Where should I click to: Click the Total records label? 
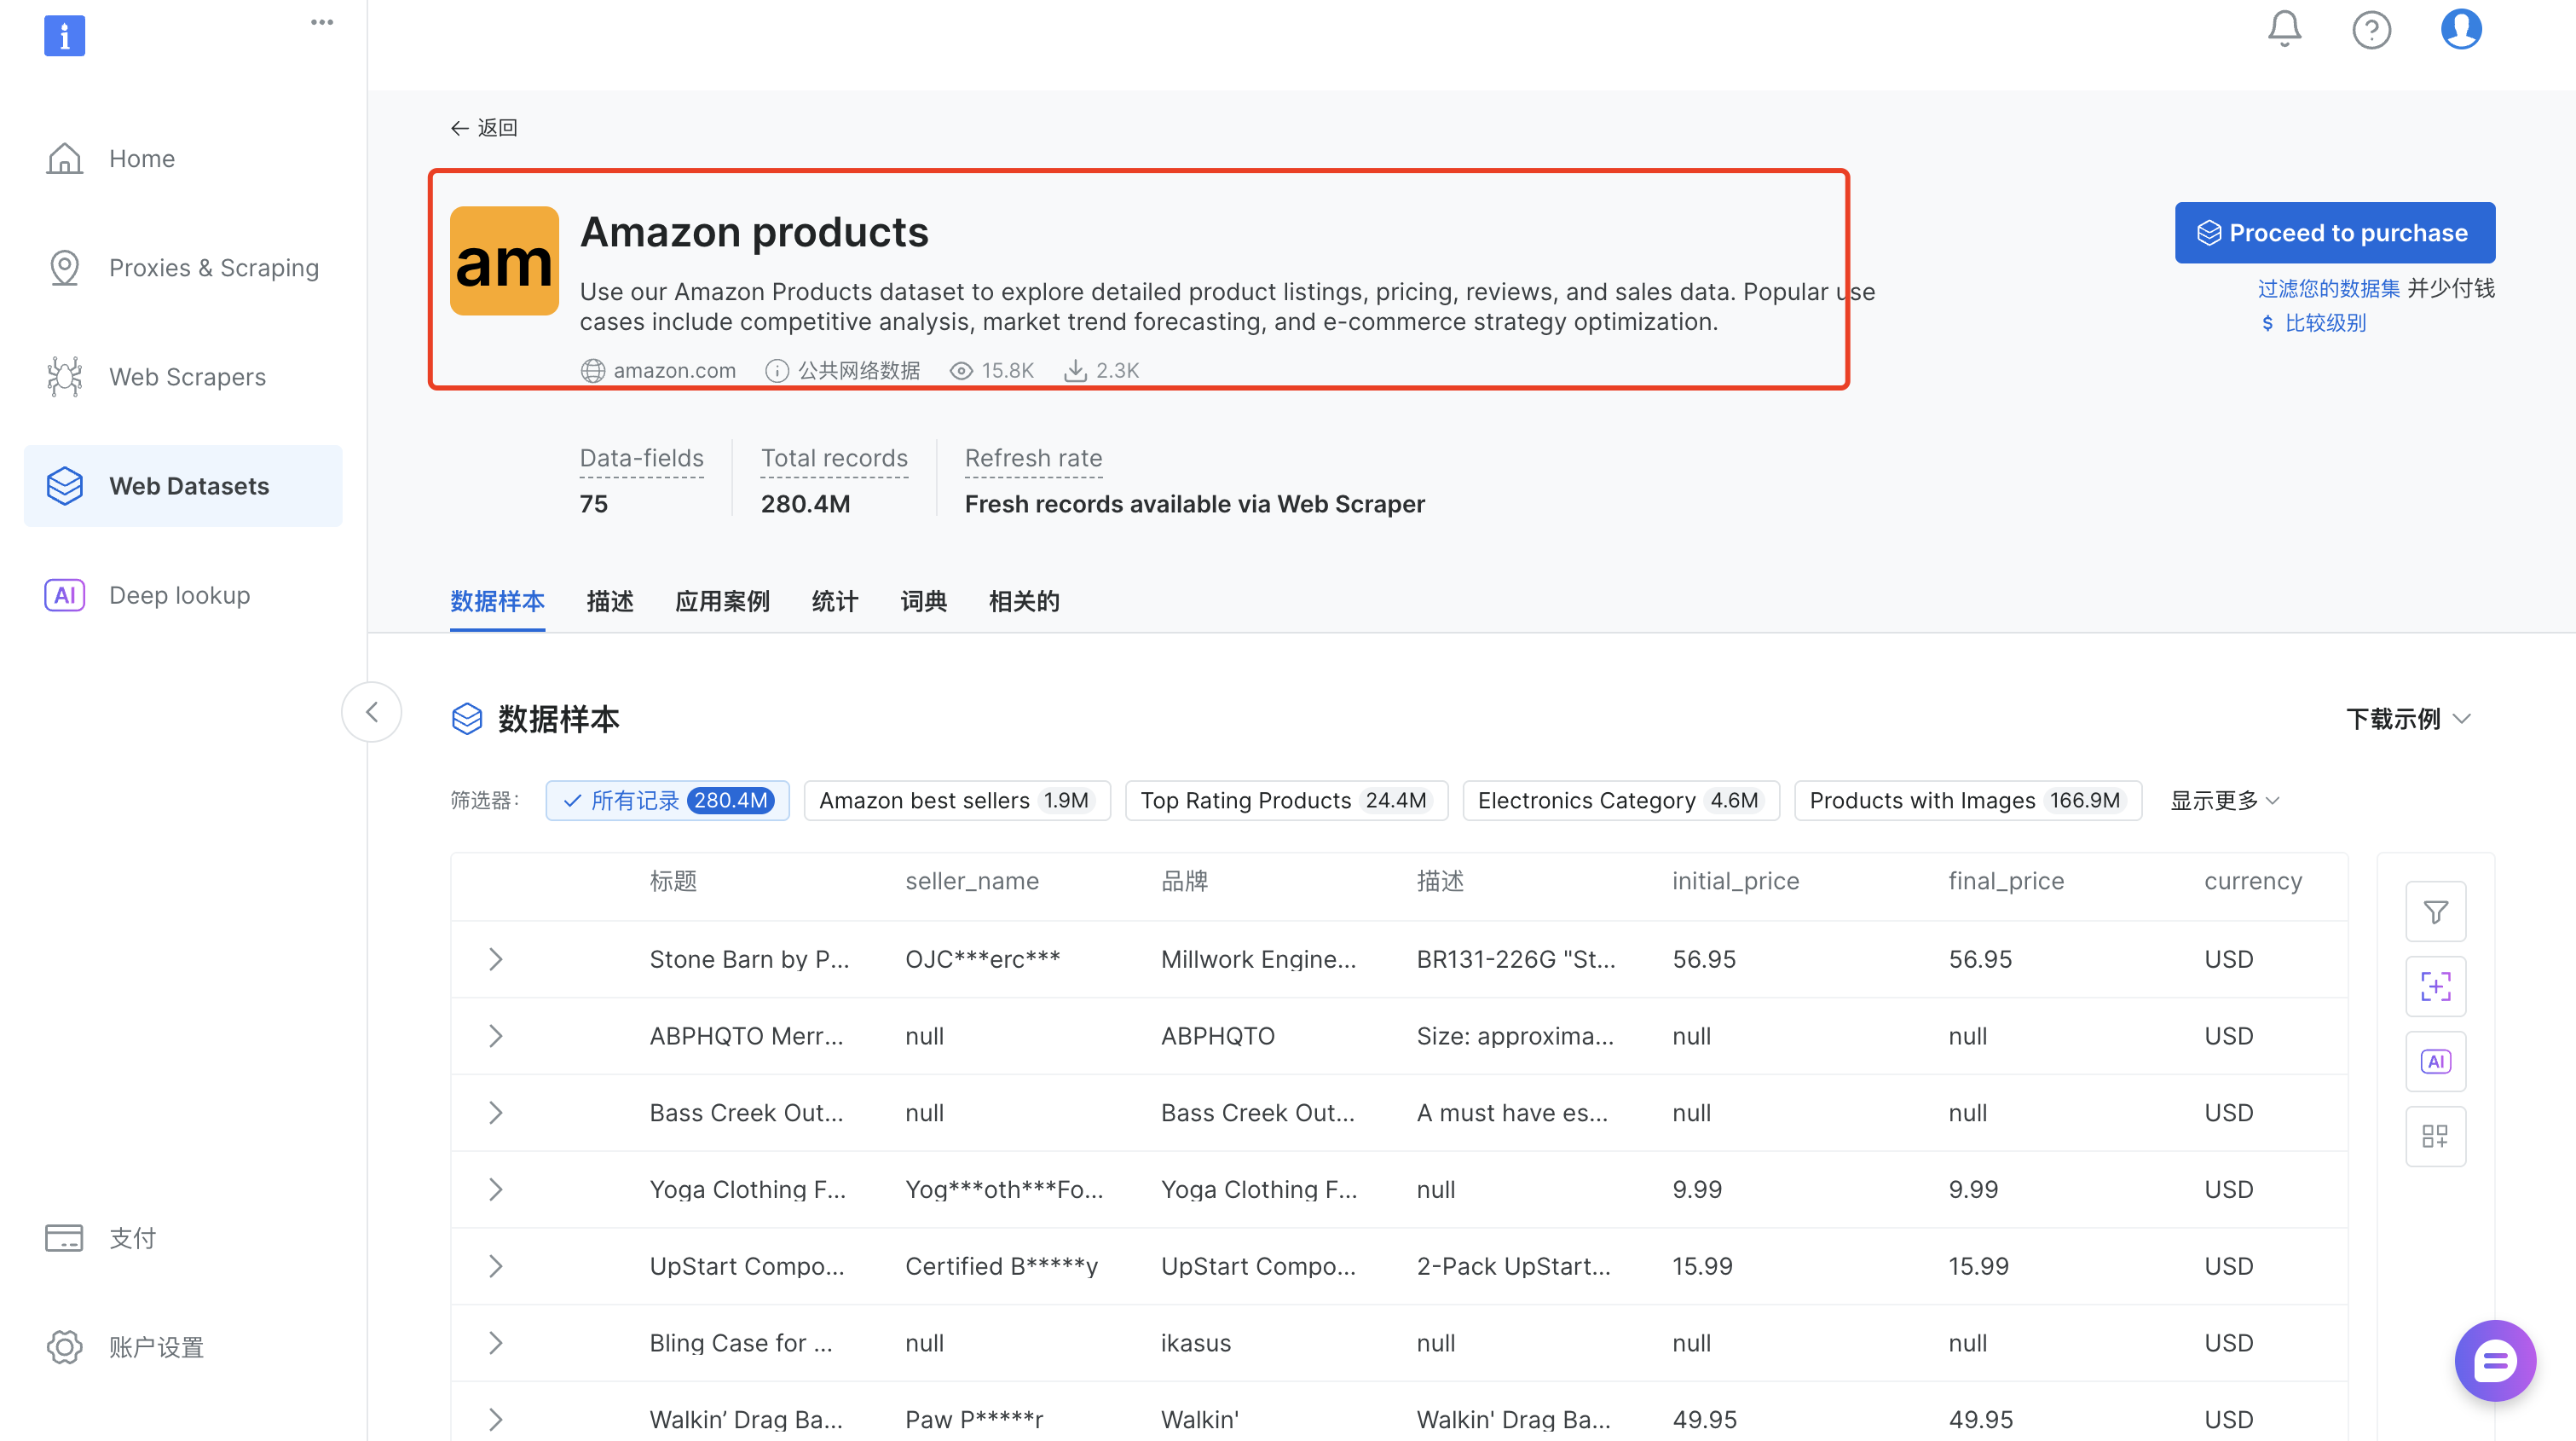point(834,458)
